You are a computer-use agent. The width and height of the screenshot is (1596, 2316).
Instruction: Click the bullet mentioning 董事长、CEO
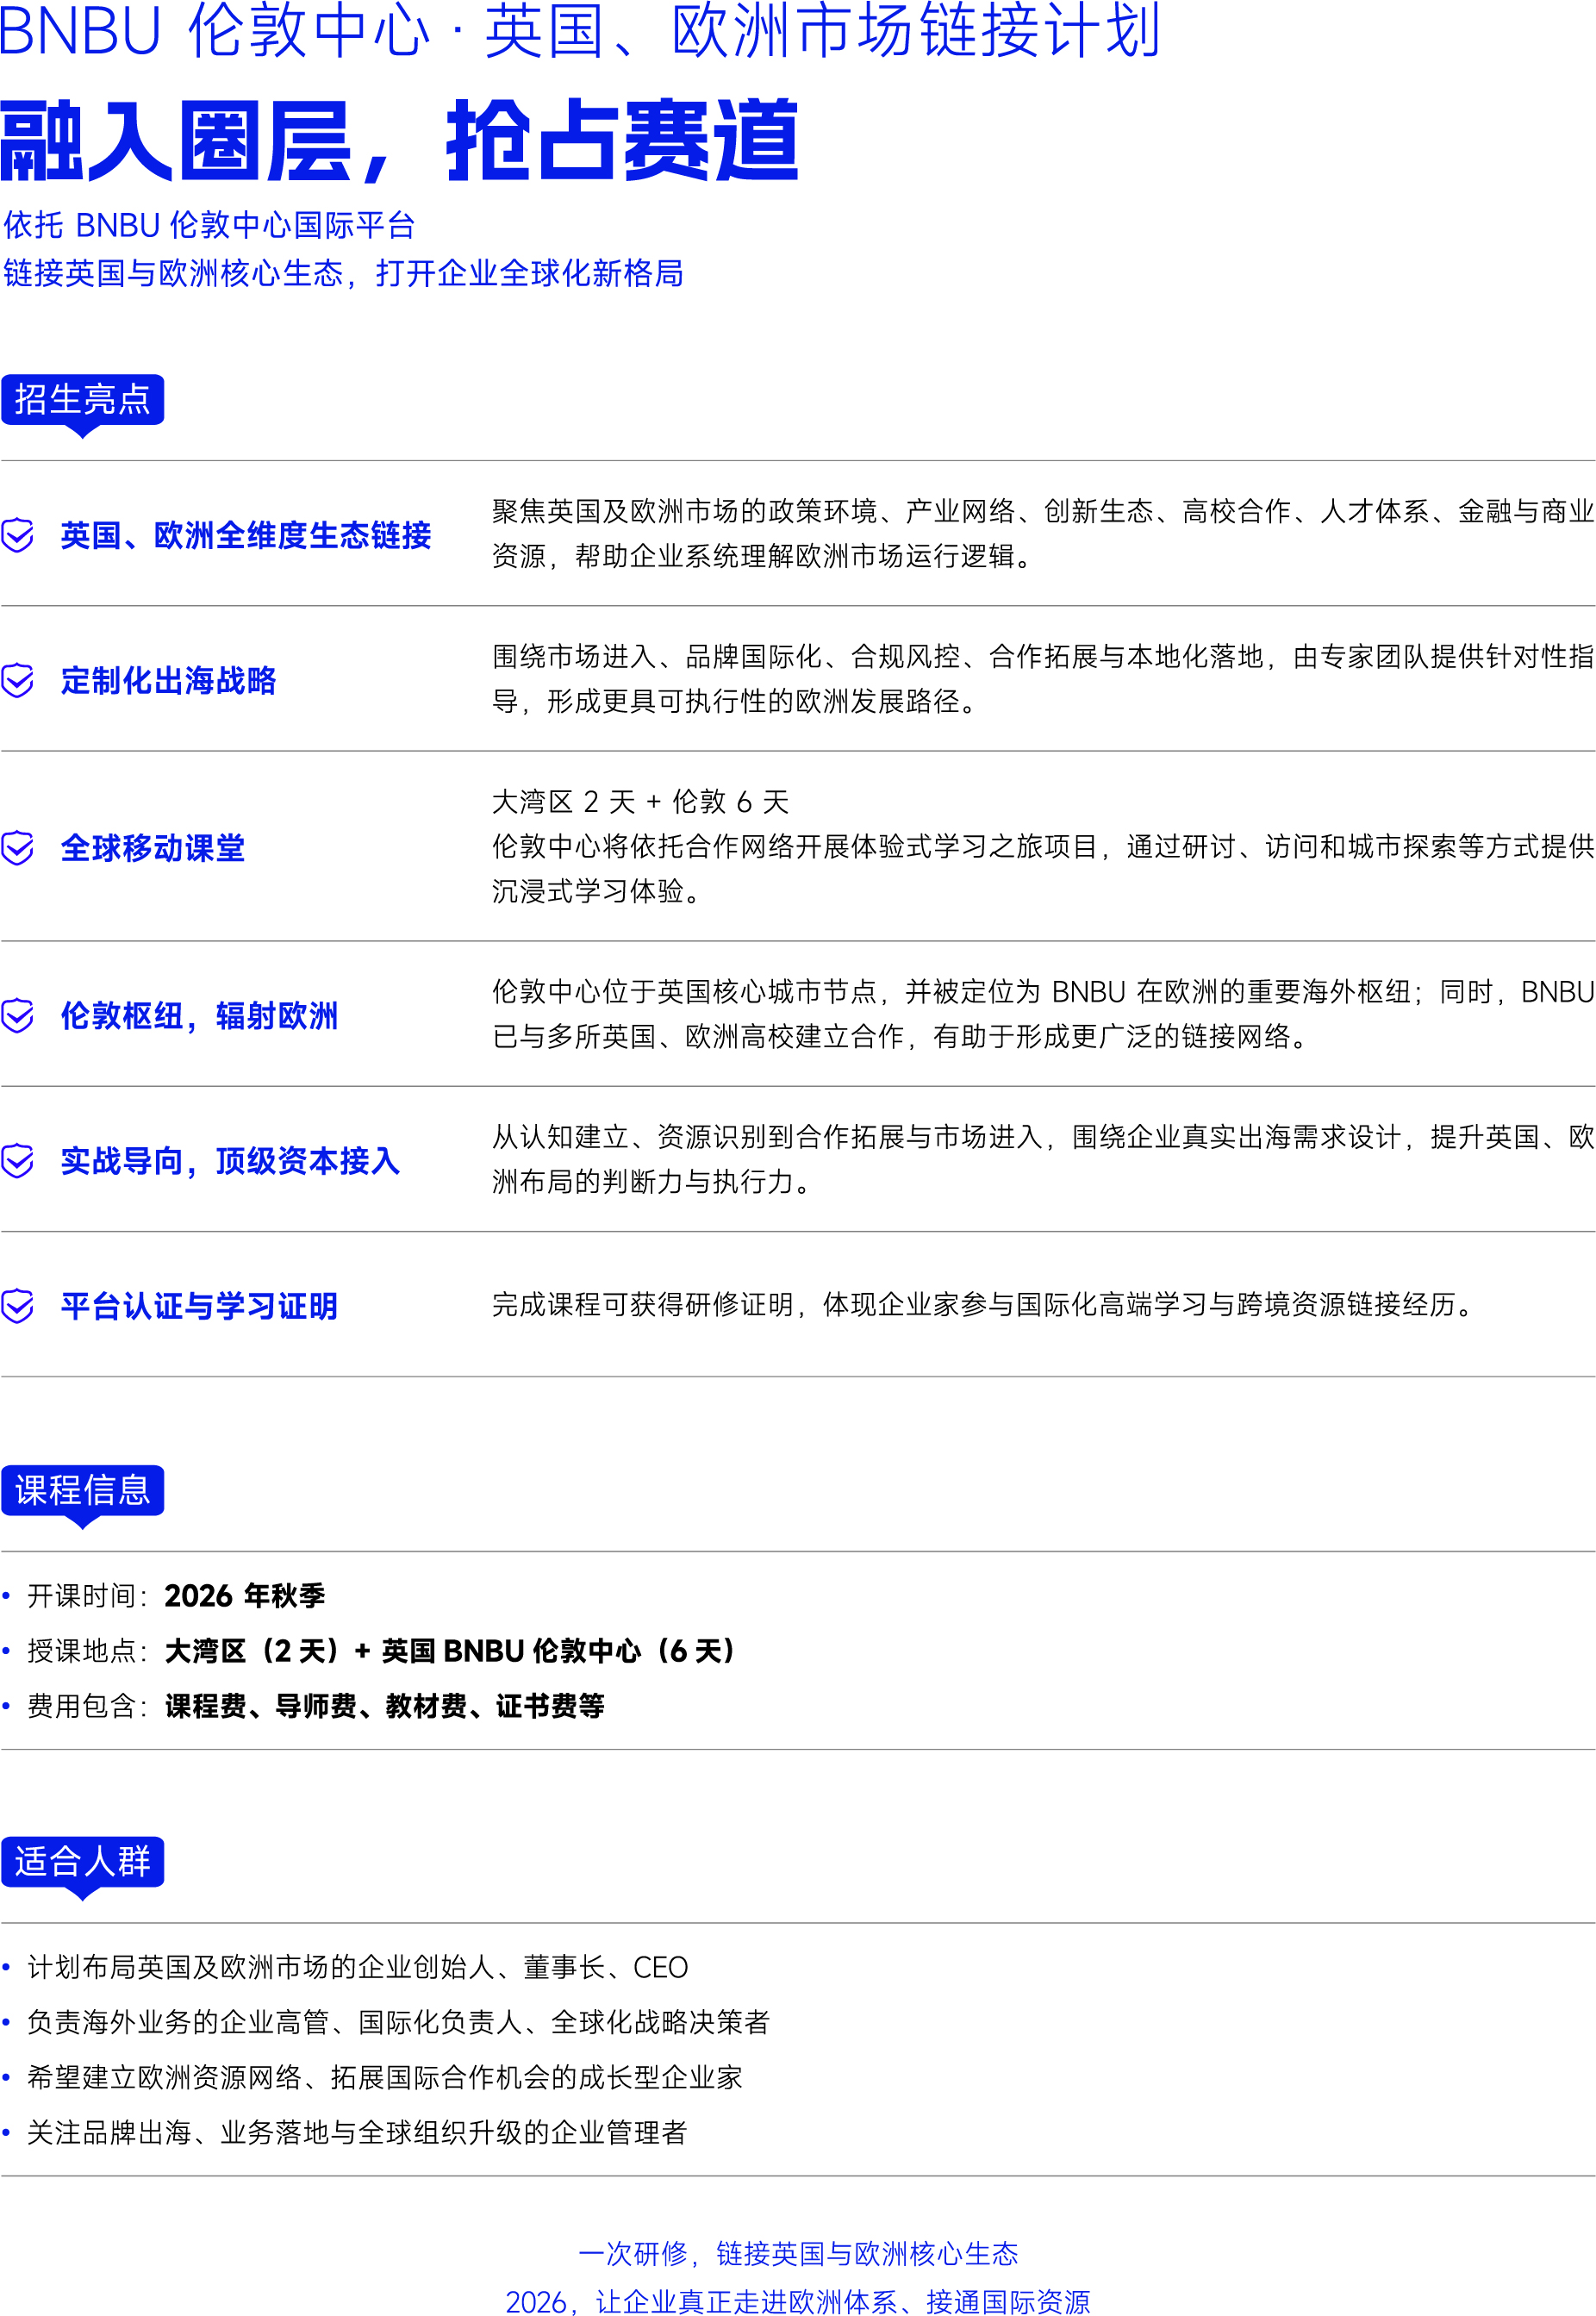[x=357, y=1967]
